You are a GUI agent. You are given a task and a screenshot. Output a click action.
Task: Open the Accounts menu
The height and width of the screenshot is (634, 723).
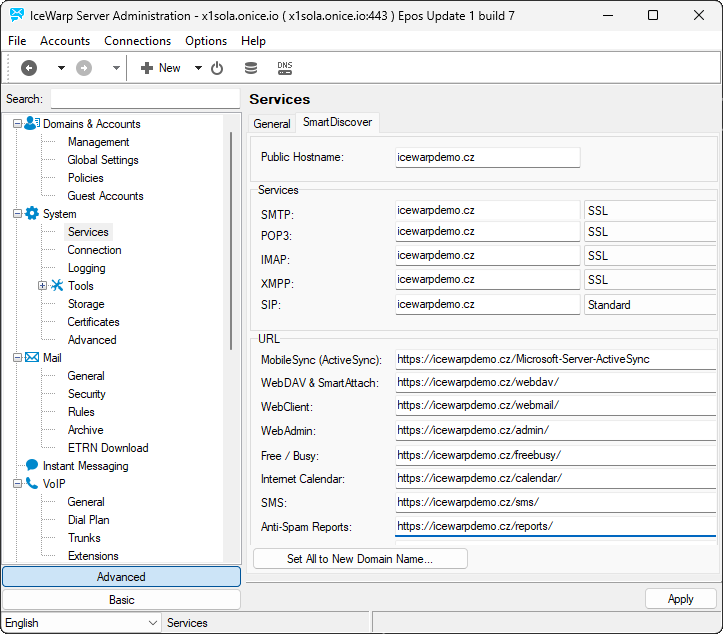(x=65, y=41)
